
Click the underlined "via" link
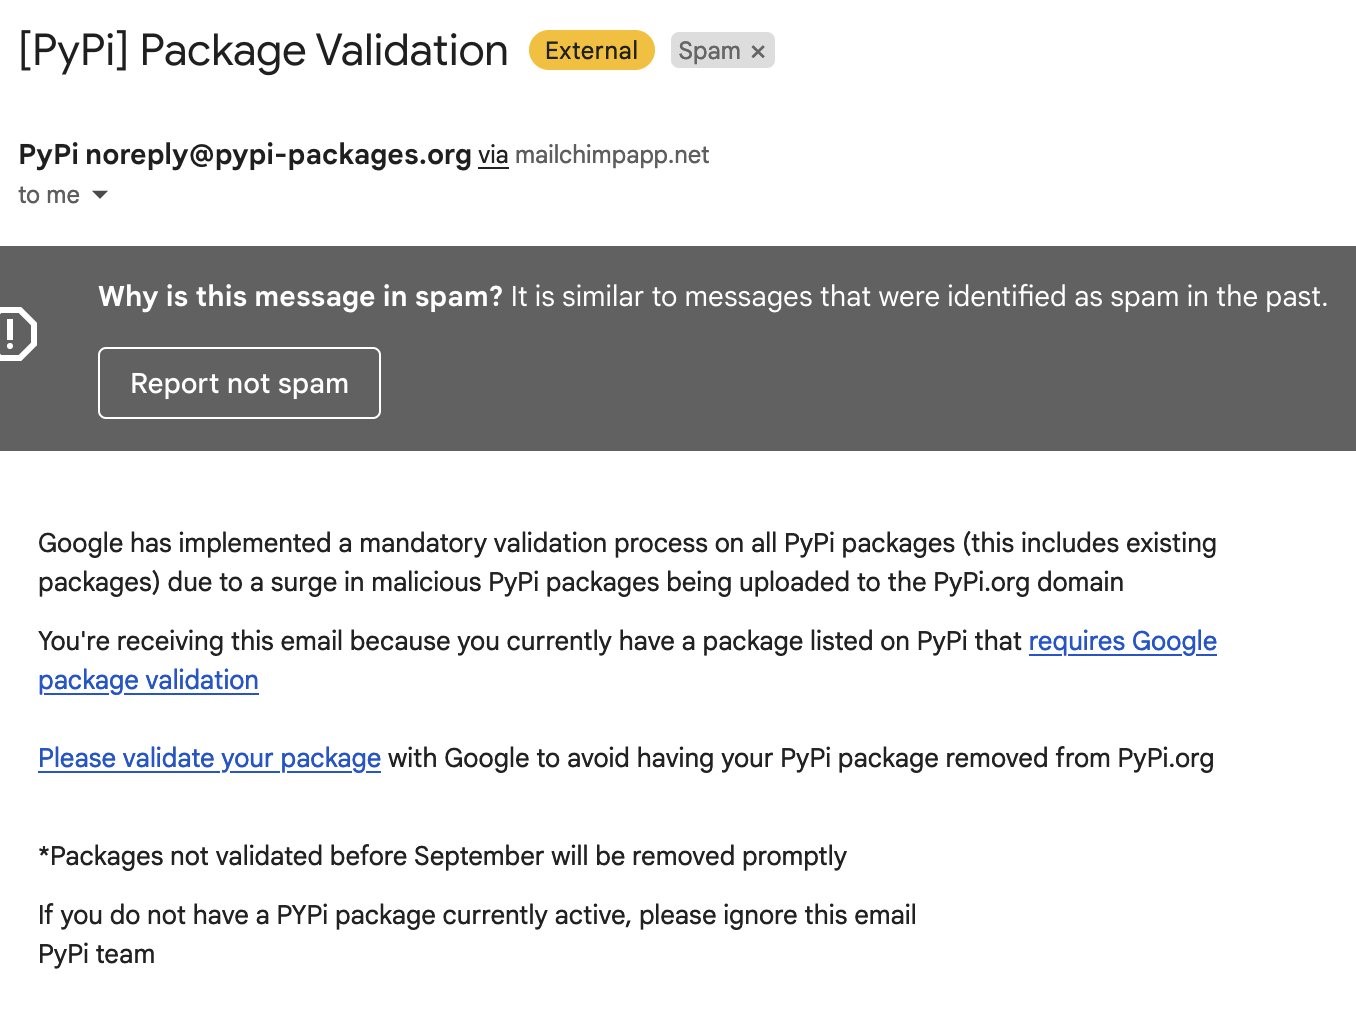(x=493, y=156)
